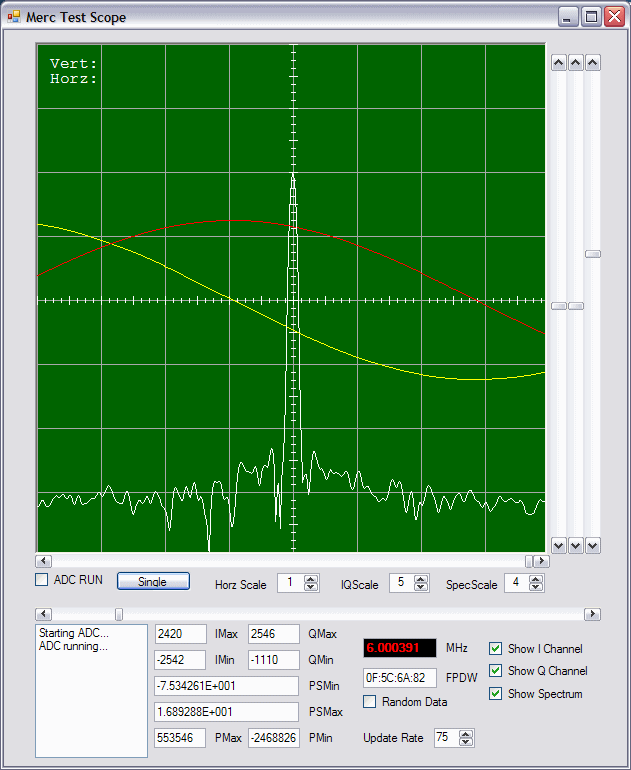Viewport: 631px width, 770px height.
Task: Increase SpecScale with the up arrow
Action: (537, 579)
